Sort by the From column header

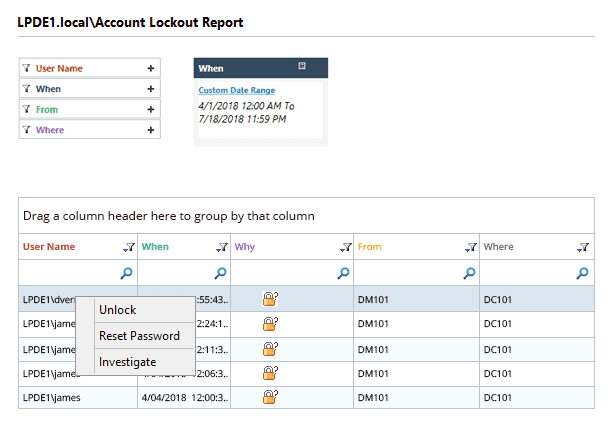click(x=369, y=247)
